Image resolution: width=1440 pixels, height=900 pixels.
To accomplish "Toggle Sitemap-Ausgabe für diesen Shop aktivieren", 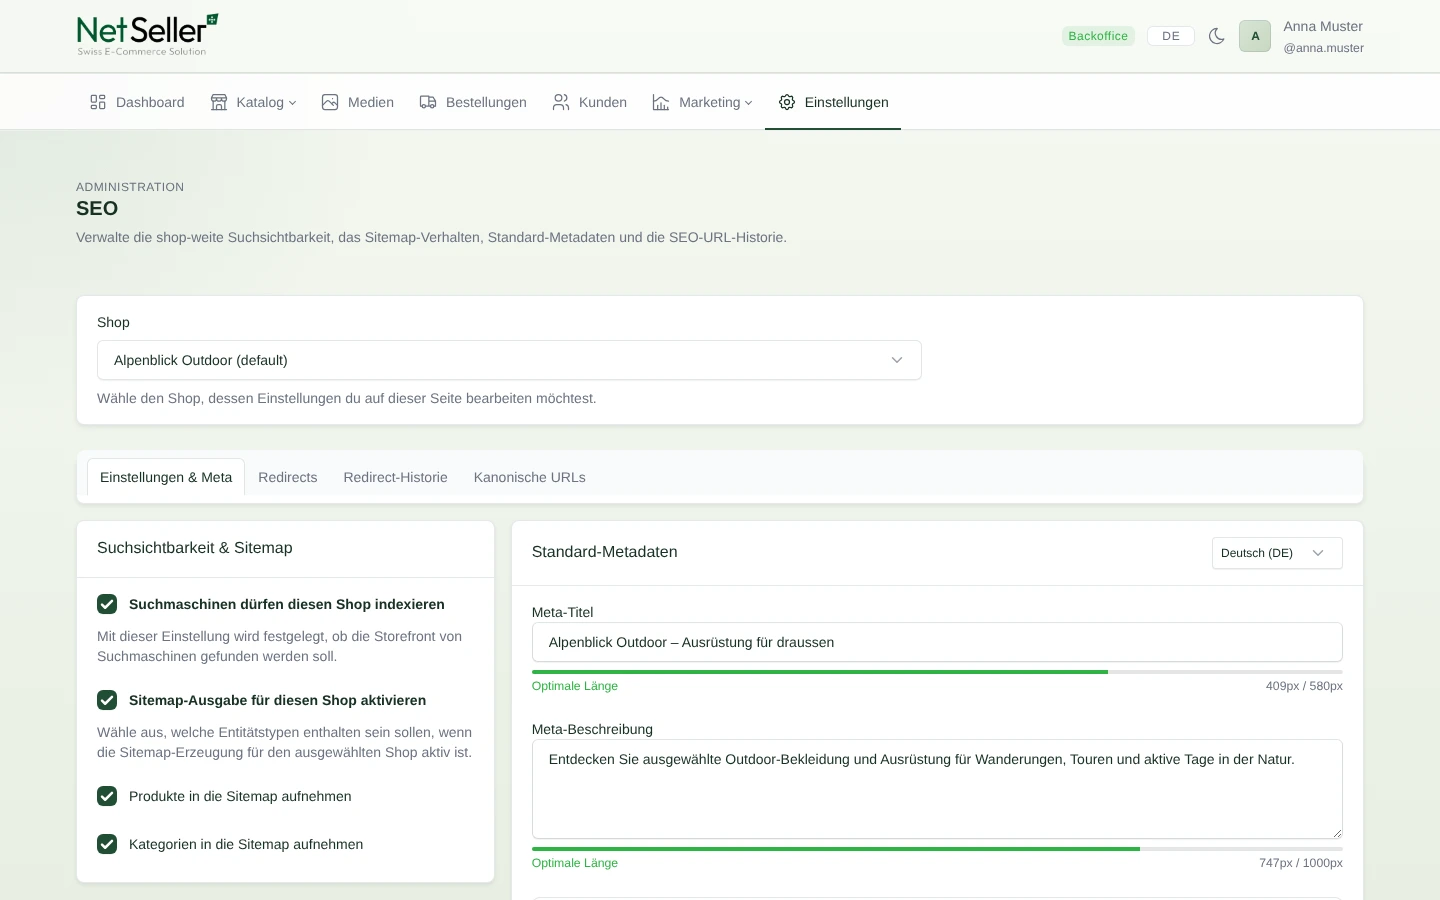I will (107, 700).
